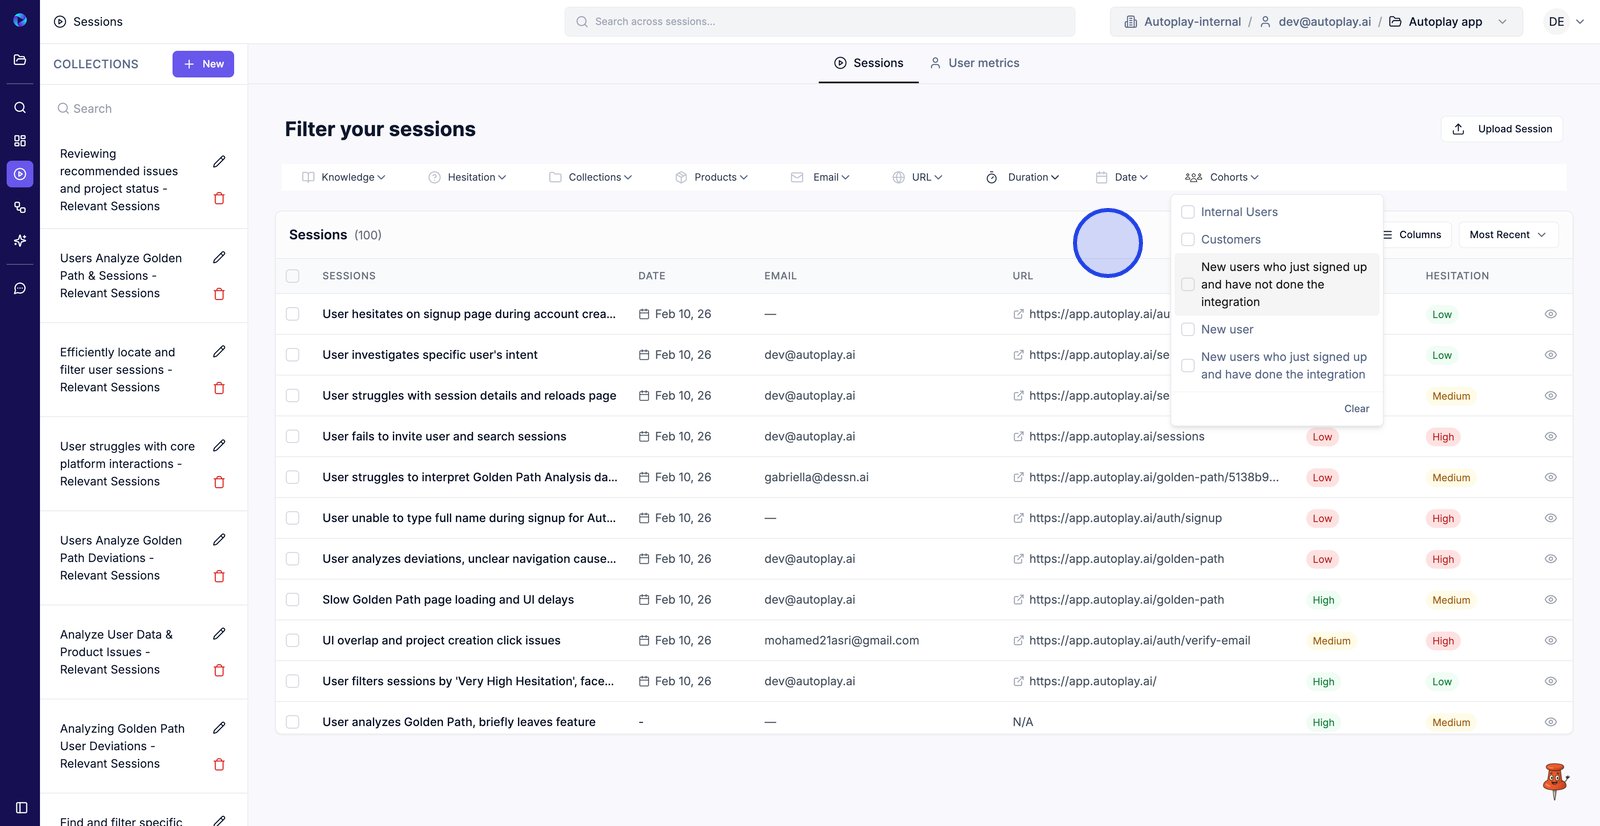Open the Duration filter dropdown

[1022, 177]
